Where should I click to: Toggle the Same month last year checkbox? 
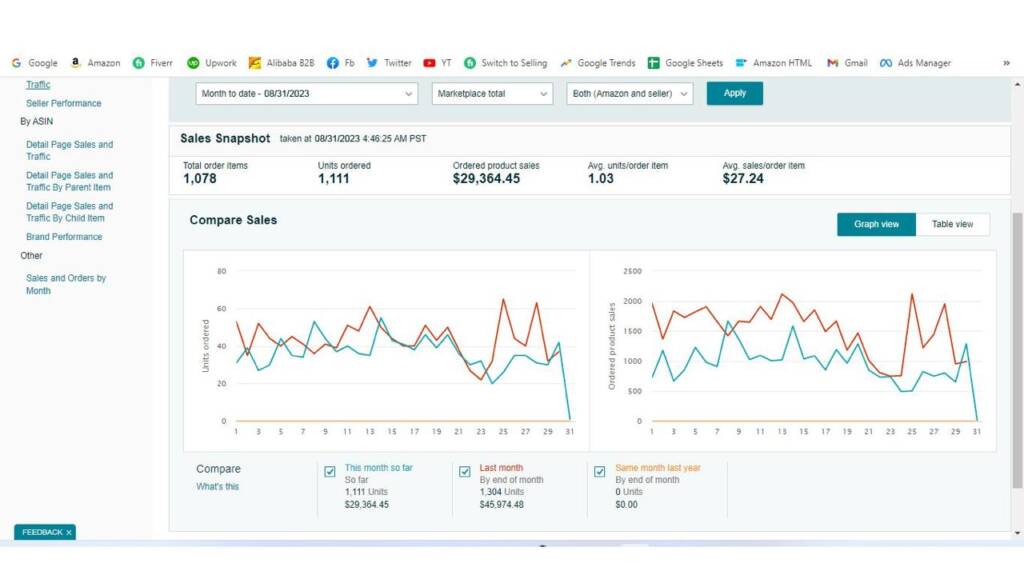tap(600, 472)
